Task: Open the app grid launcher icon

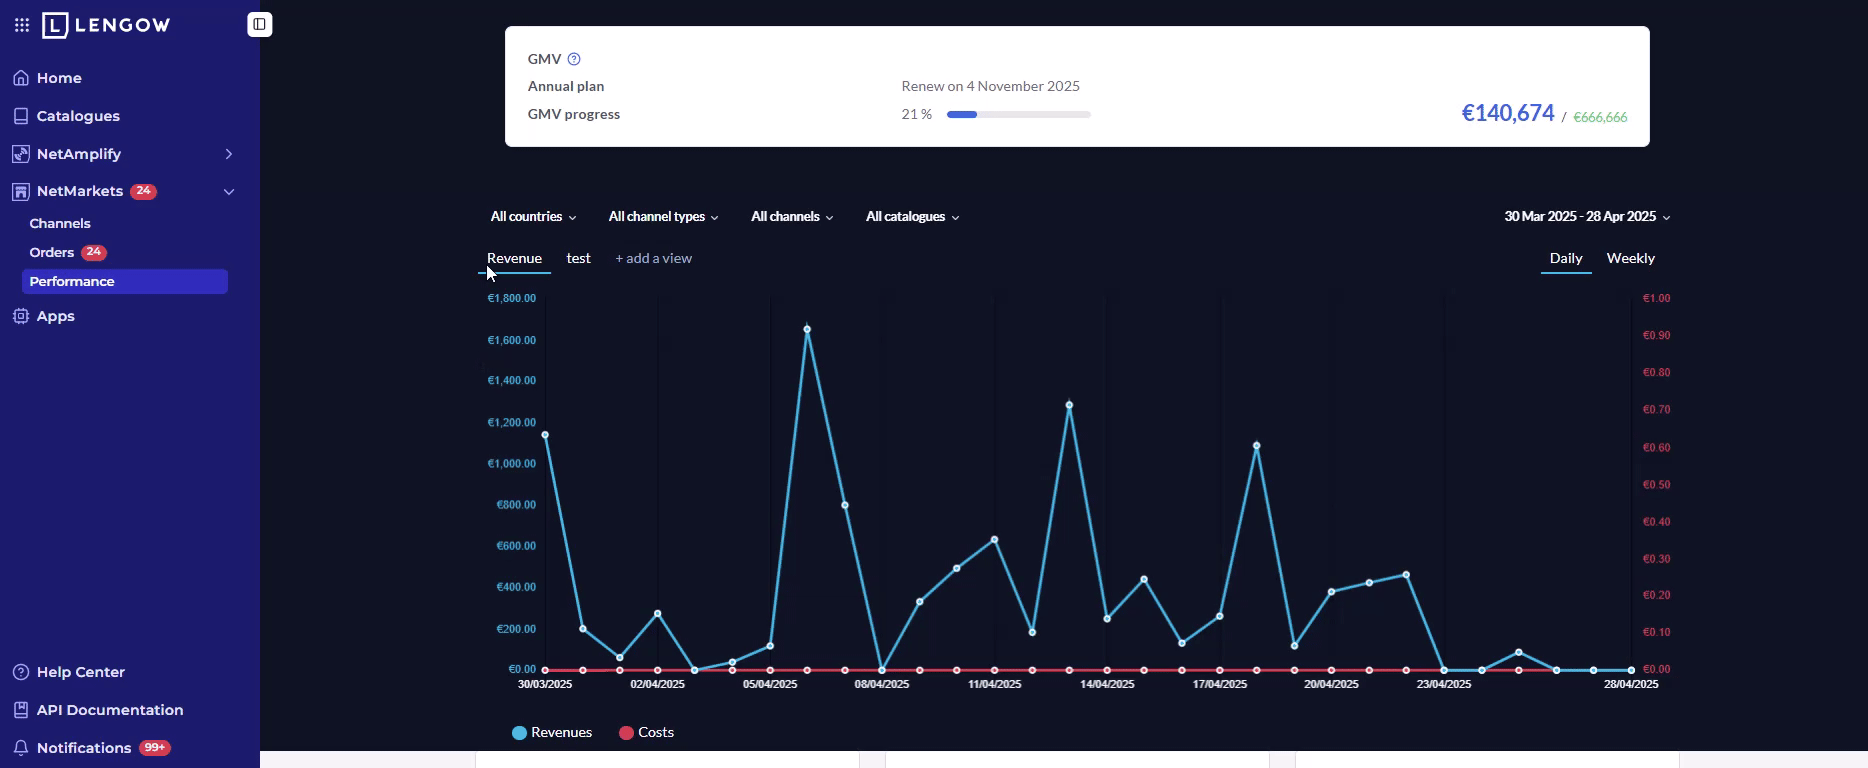Action: point(22,25)
